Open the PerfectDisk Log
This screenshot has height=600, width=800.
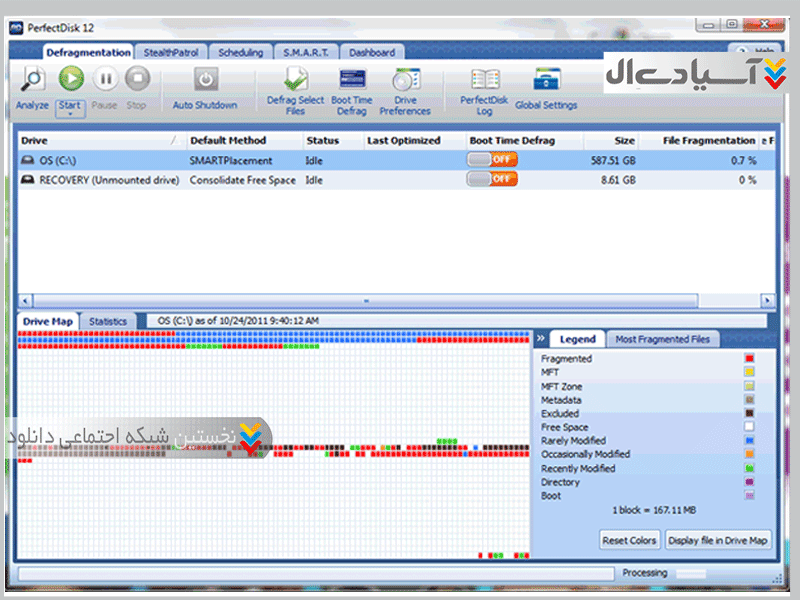coord(485,80)
